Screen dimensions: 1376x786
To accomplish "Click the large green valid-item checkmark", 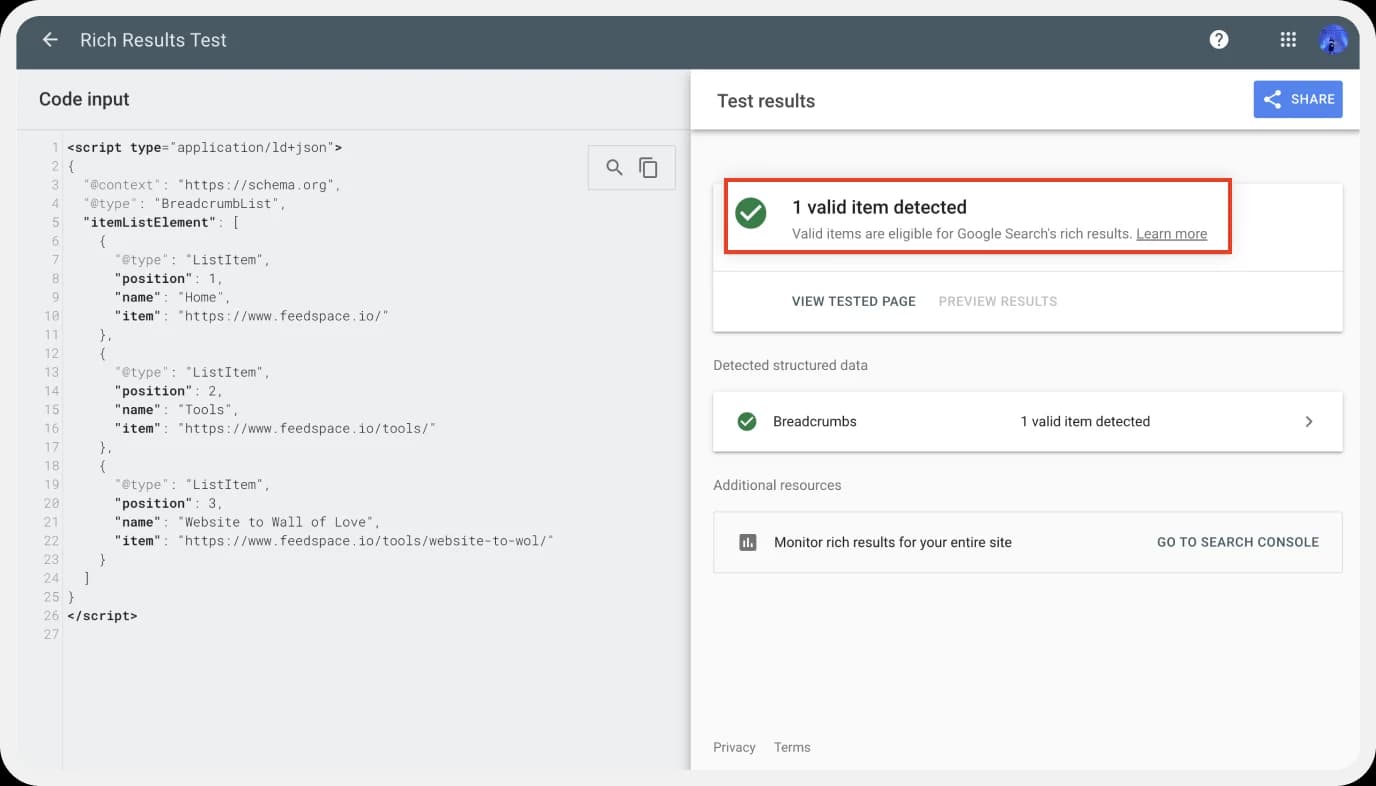I will (x=751, y=213).
